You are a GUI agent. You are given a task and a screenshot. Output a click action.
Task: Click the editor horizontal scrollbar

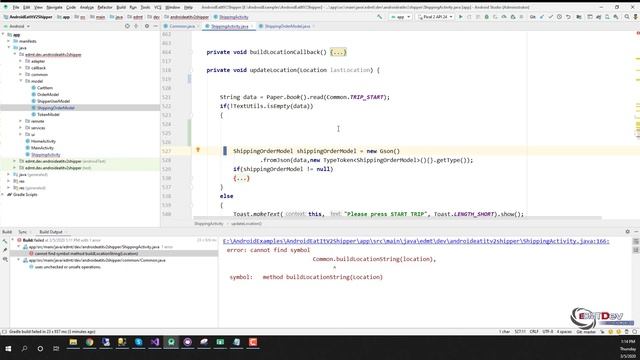398,218
